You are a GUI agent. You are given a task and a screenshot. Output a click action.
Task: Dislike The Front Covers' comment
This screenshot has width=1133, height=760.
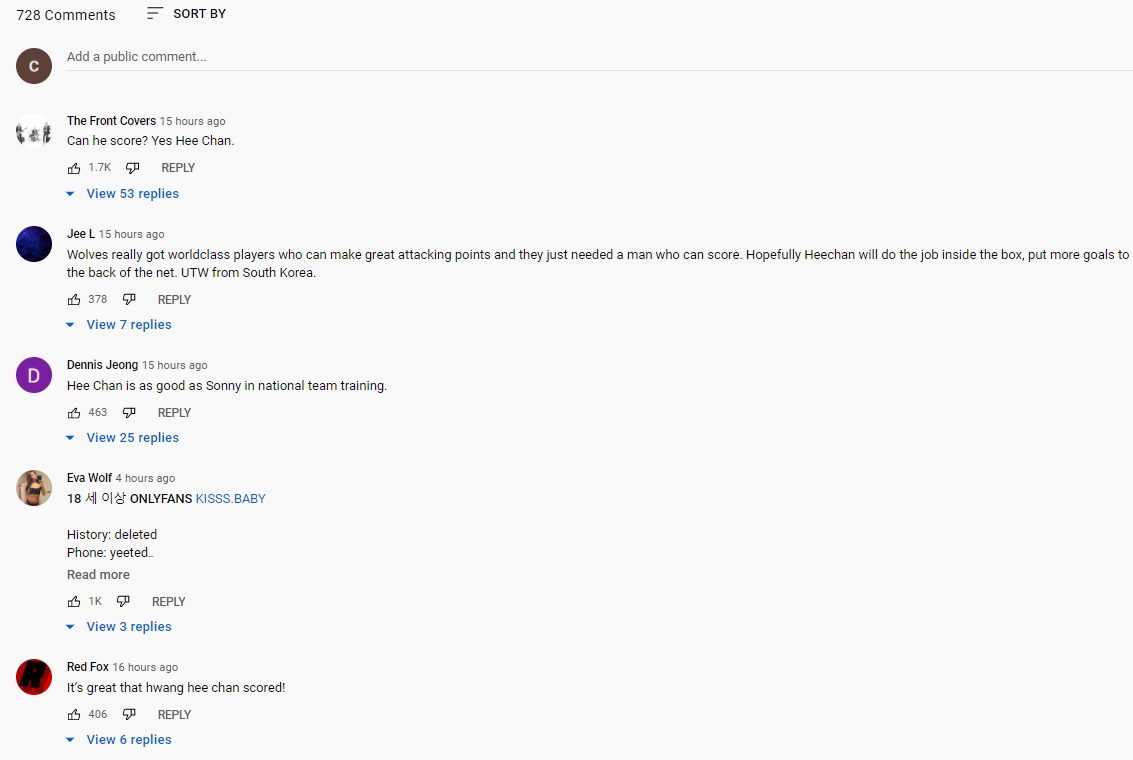(x=132, y=168)
